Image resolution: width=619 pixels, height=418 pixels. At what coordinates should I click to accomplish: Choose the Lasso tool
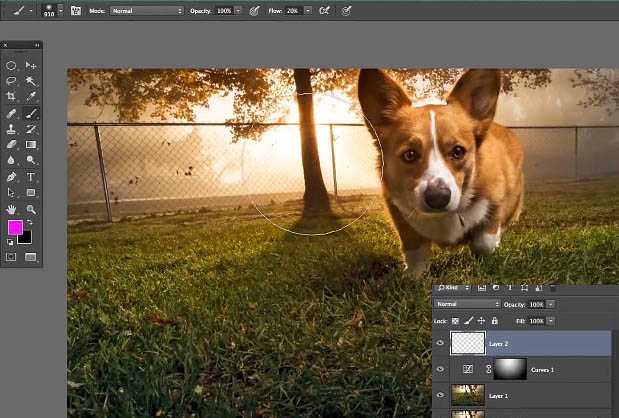11,81
